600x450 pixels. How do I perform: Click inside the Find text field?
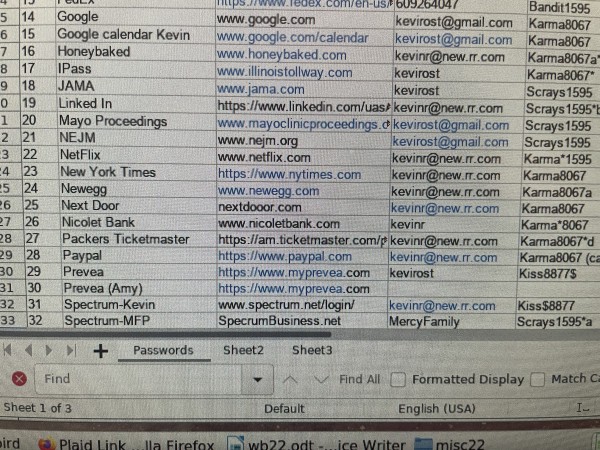[140, 379]
